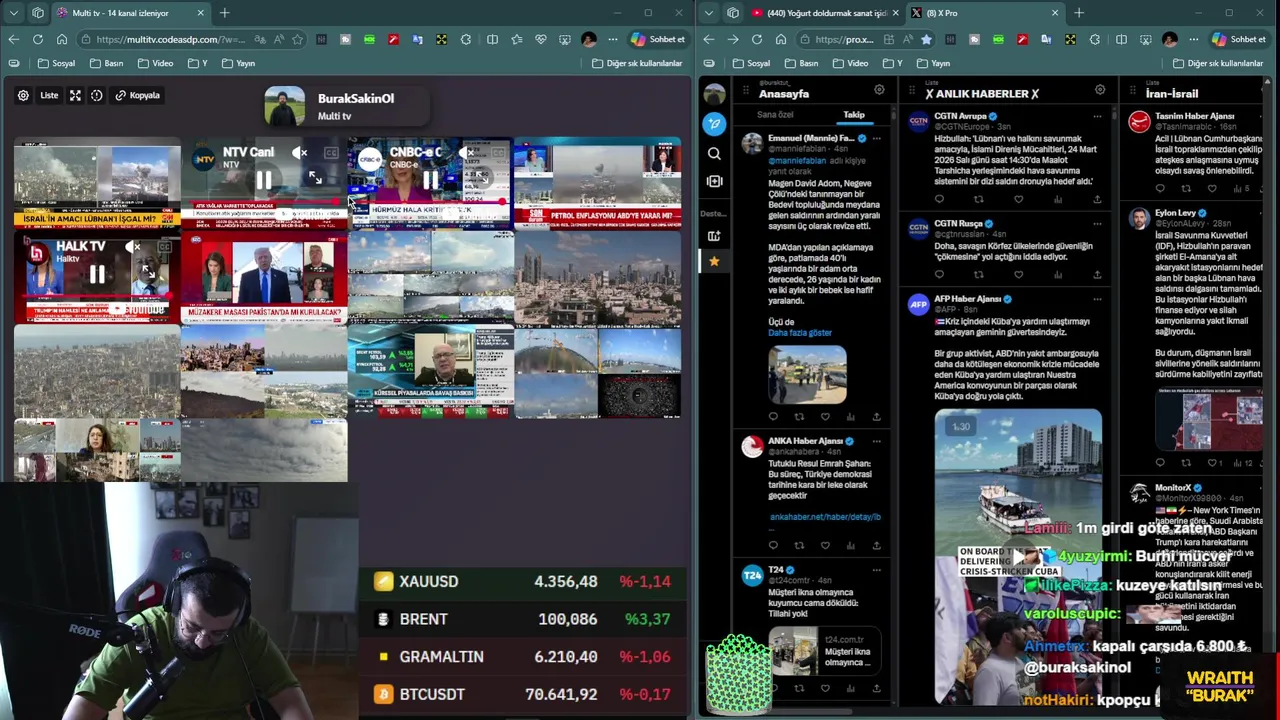Open home page in the Multi tv window
The image size is (1280, 720).
pos(61,39)
